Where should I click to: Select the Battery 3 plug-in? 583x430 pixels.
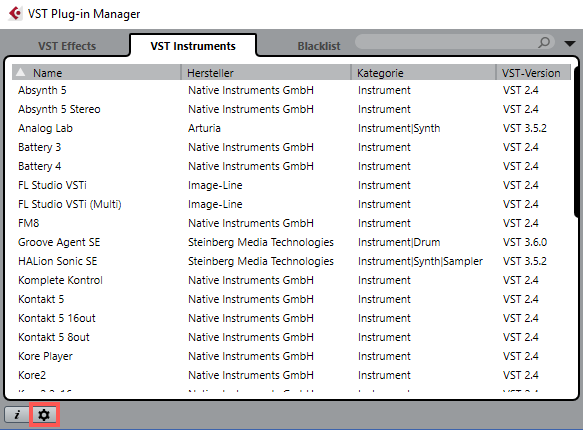292,147
